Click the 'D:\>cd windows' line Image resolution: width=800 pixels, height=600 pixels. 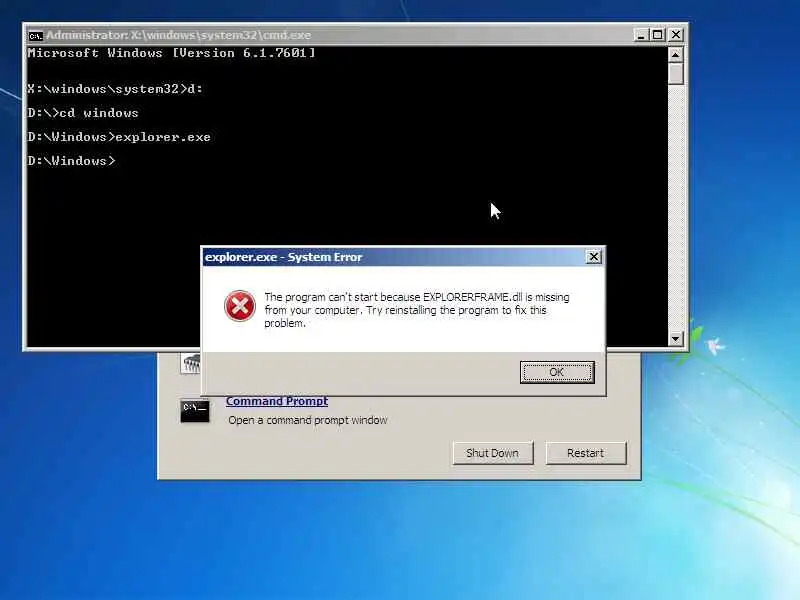[83, 113]
